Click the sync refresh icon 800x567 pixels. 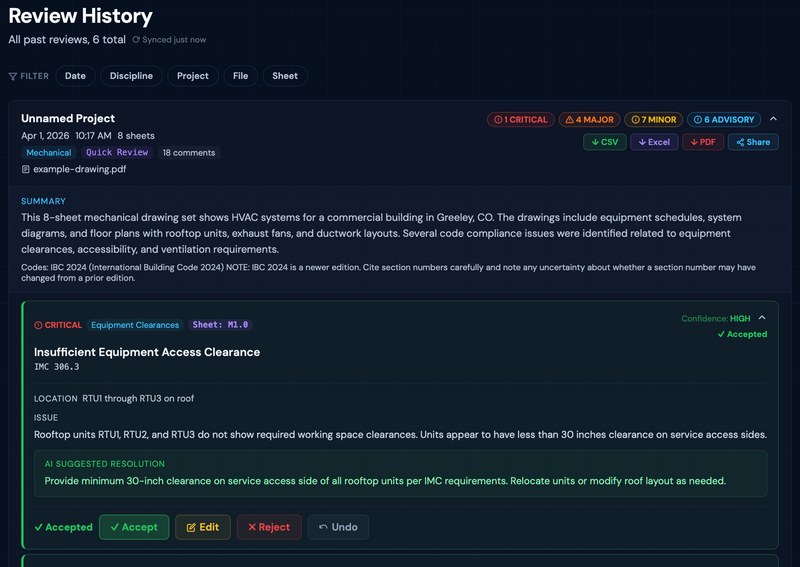click(136, 40)
